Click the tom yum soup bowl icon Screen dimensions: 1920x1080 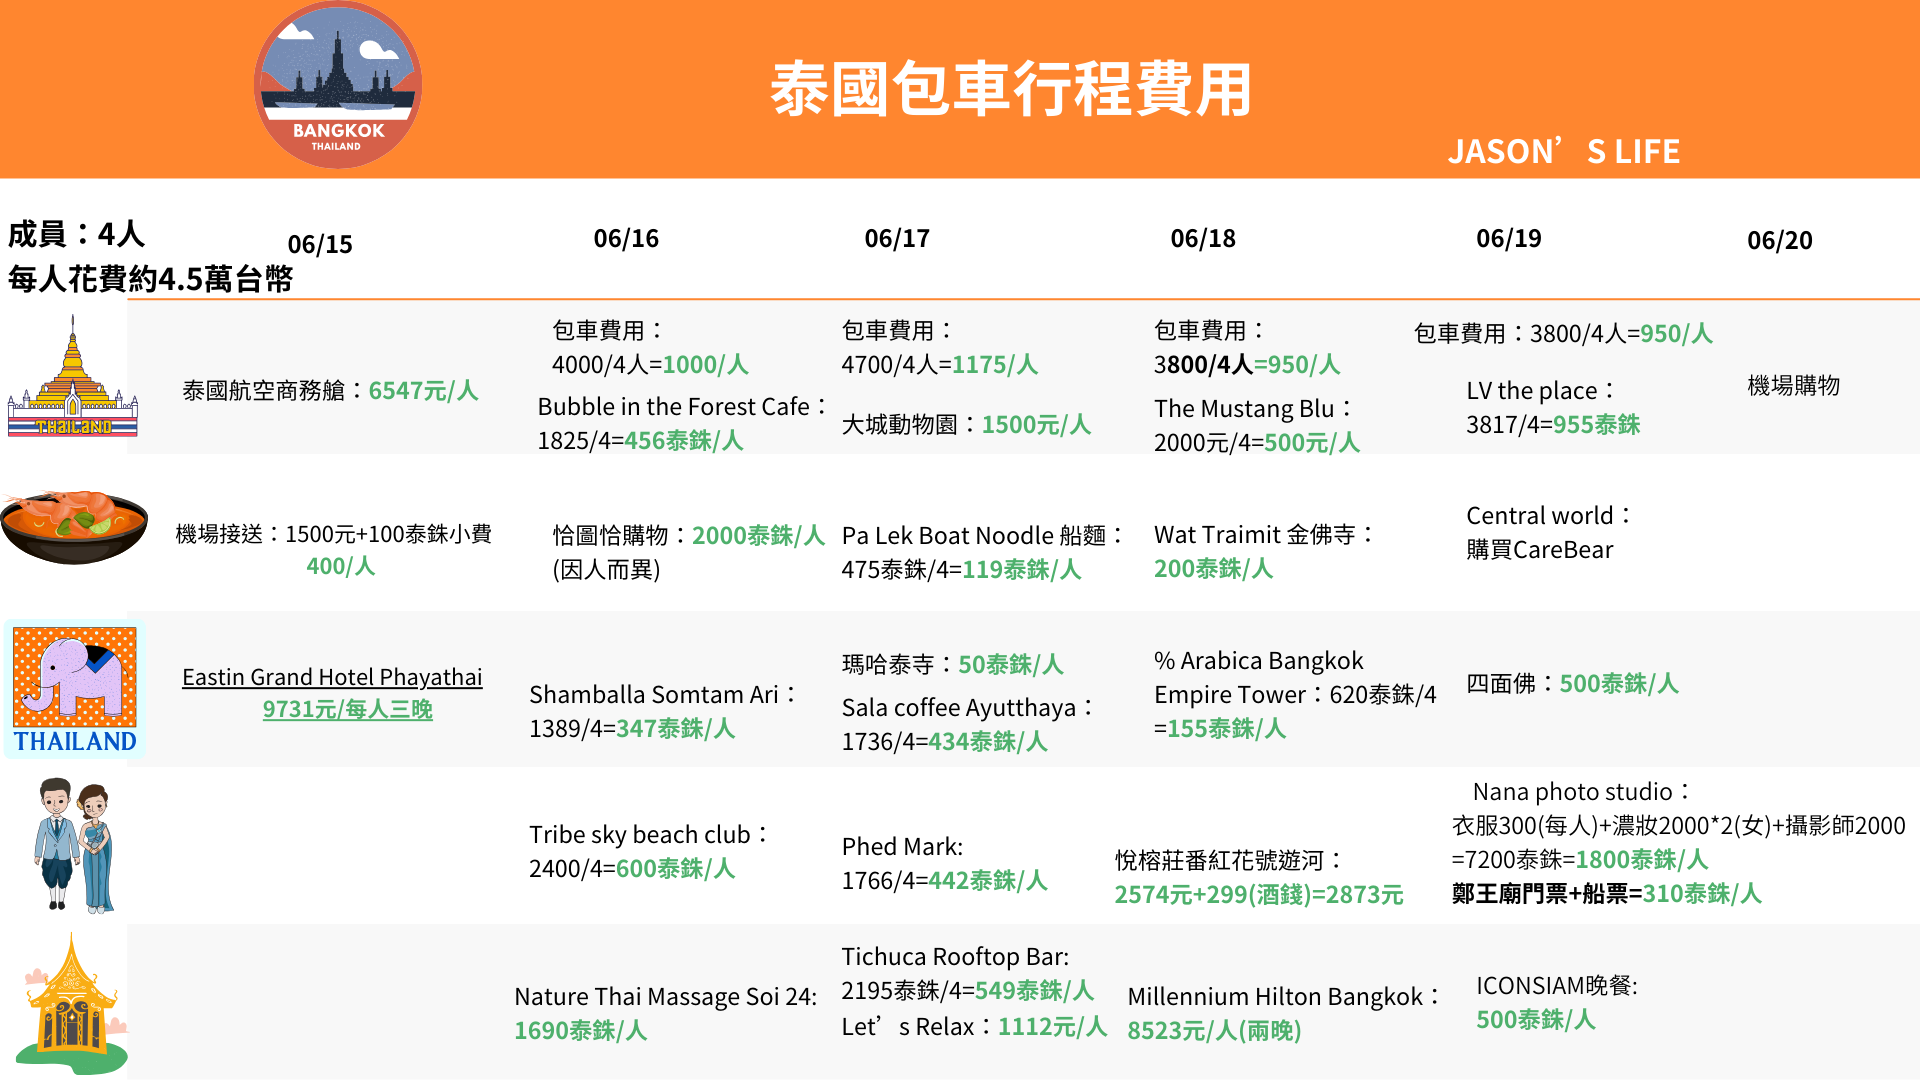[74, 527]
